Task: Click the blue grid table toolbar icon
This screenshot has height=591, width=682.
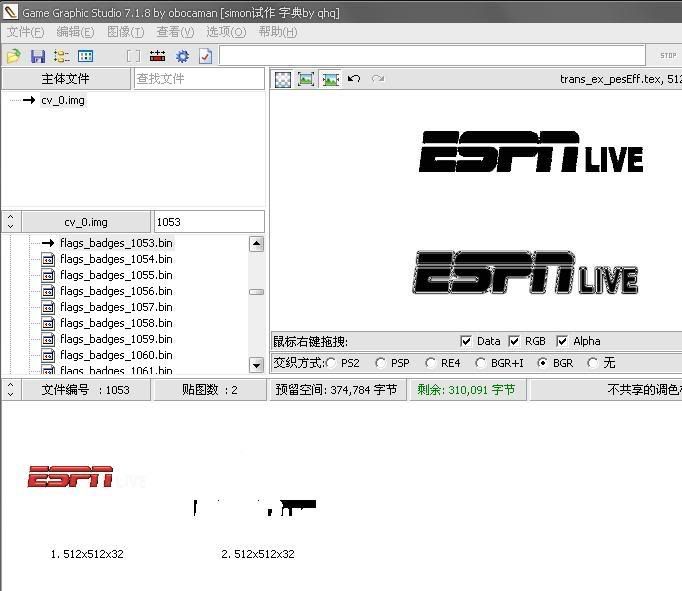Action: (85, 56)
